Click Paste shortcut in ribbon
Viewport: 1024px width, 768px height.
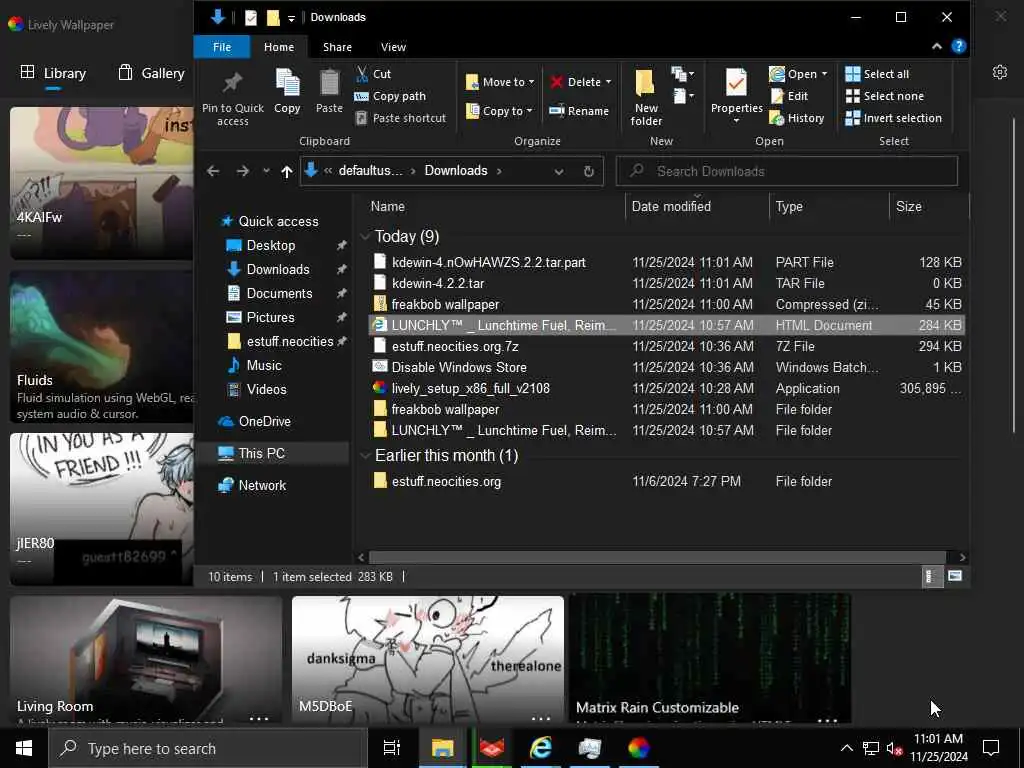400,118
